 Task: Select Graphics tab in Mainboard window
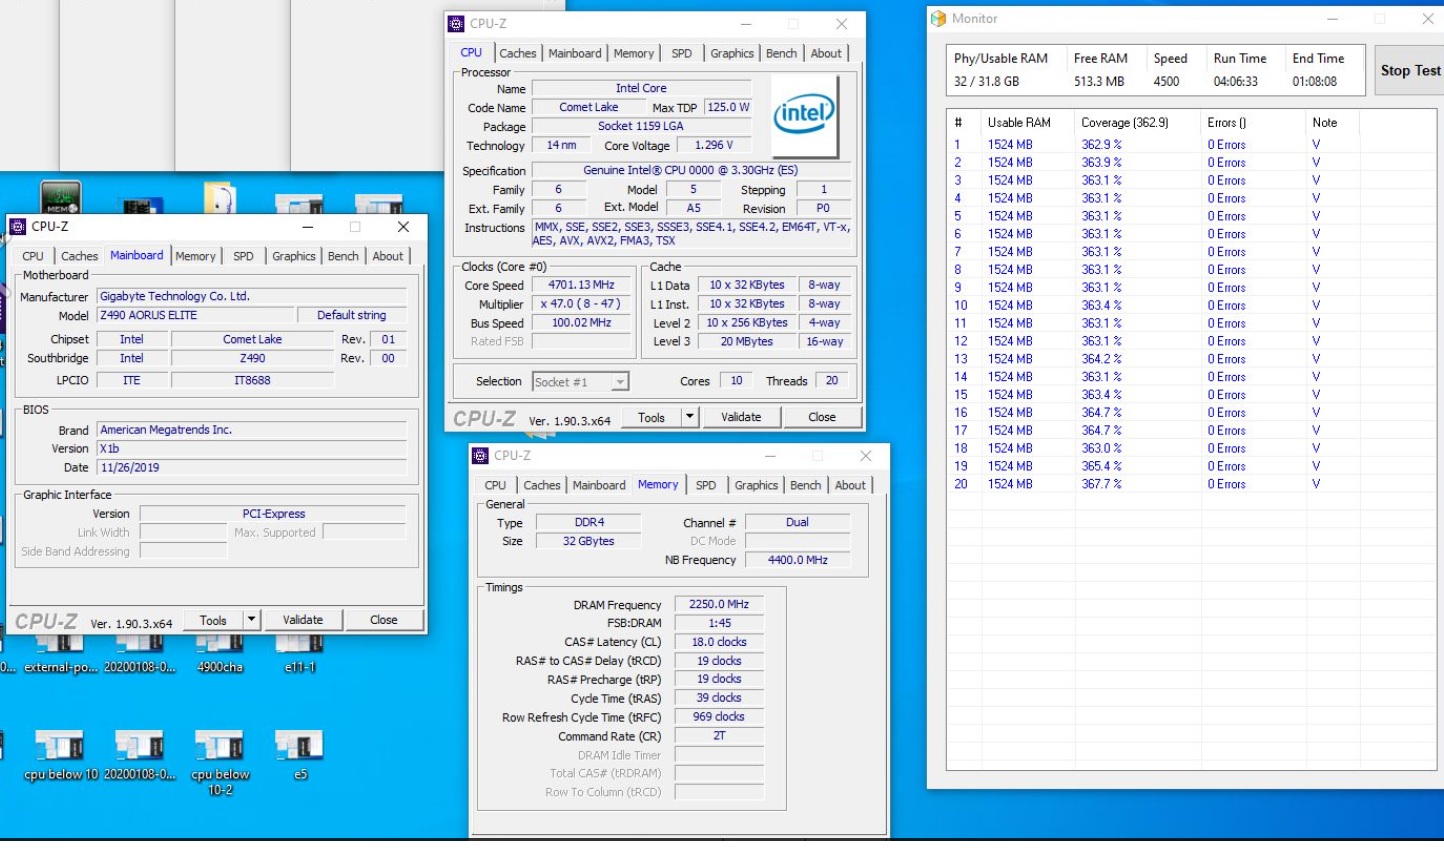tap(294, 257)
